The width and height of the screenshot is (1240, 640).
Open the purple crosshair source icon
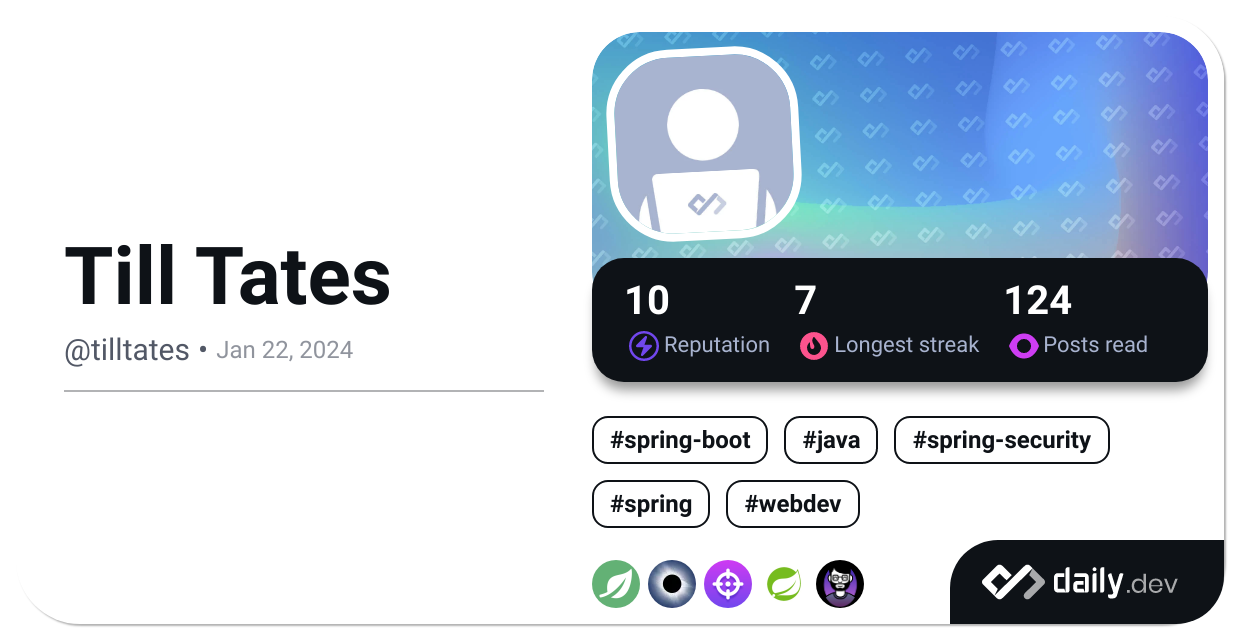pos(728,584)
